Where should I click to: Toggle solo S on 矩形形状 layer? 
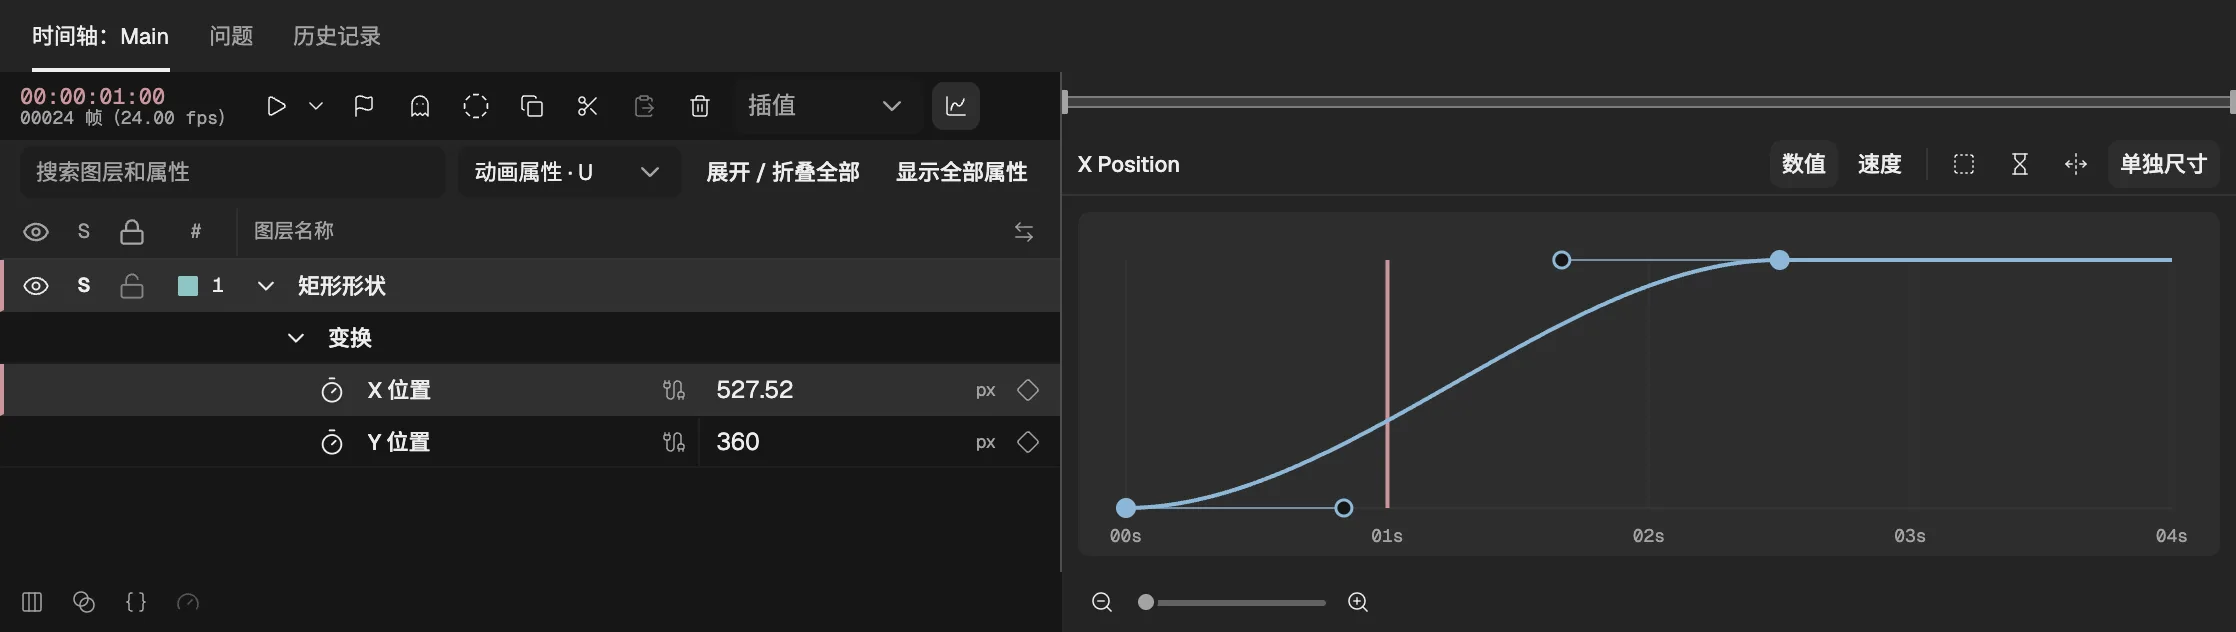point(84,286)
